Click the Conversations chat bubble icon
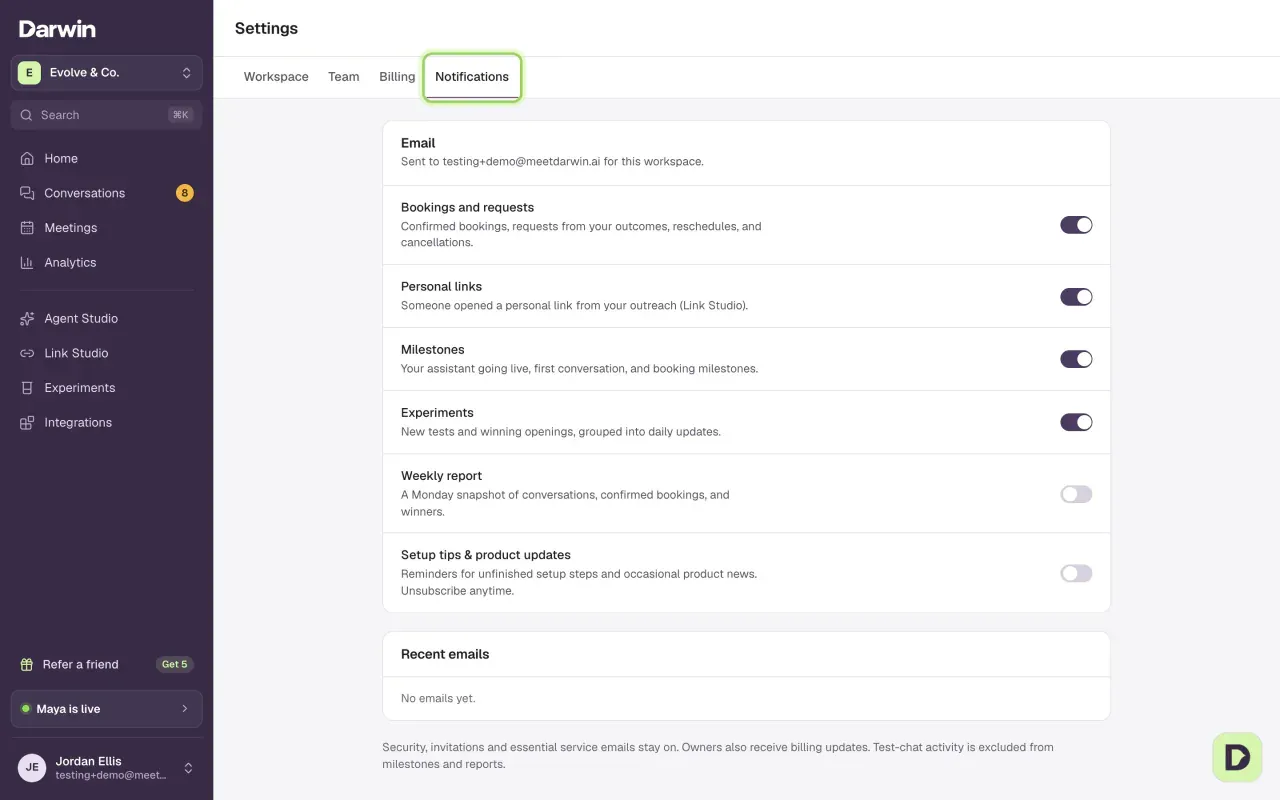 tap(27, 193)
